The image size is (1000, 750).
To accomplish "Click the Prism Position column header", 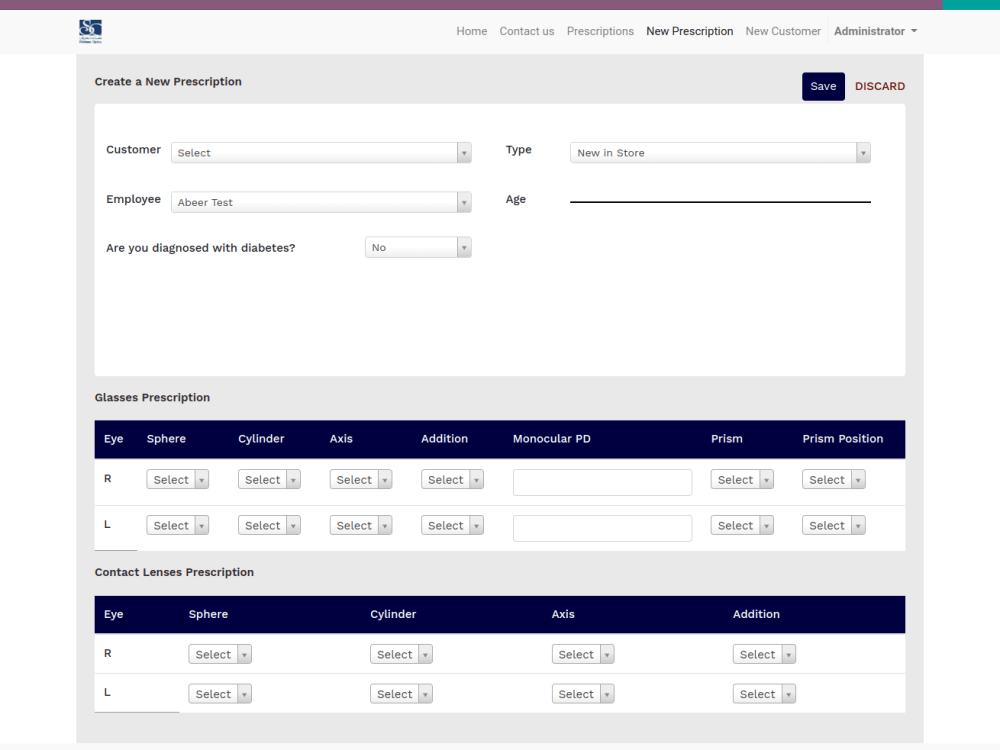I will pos(842,439).
